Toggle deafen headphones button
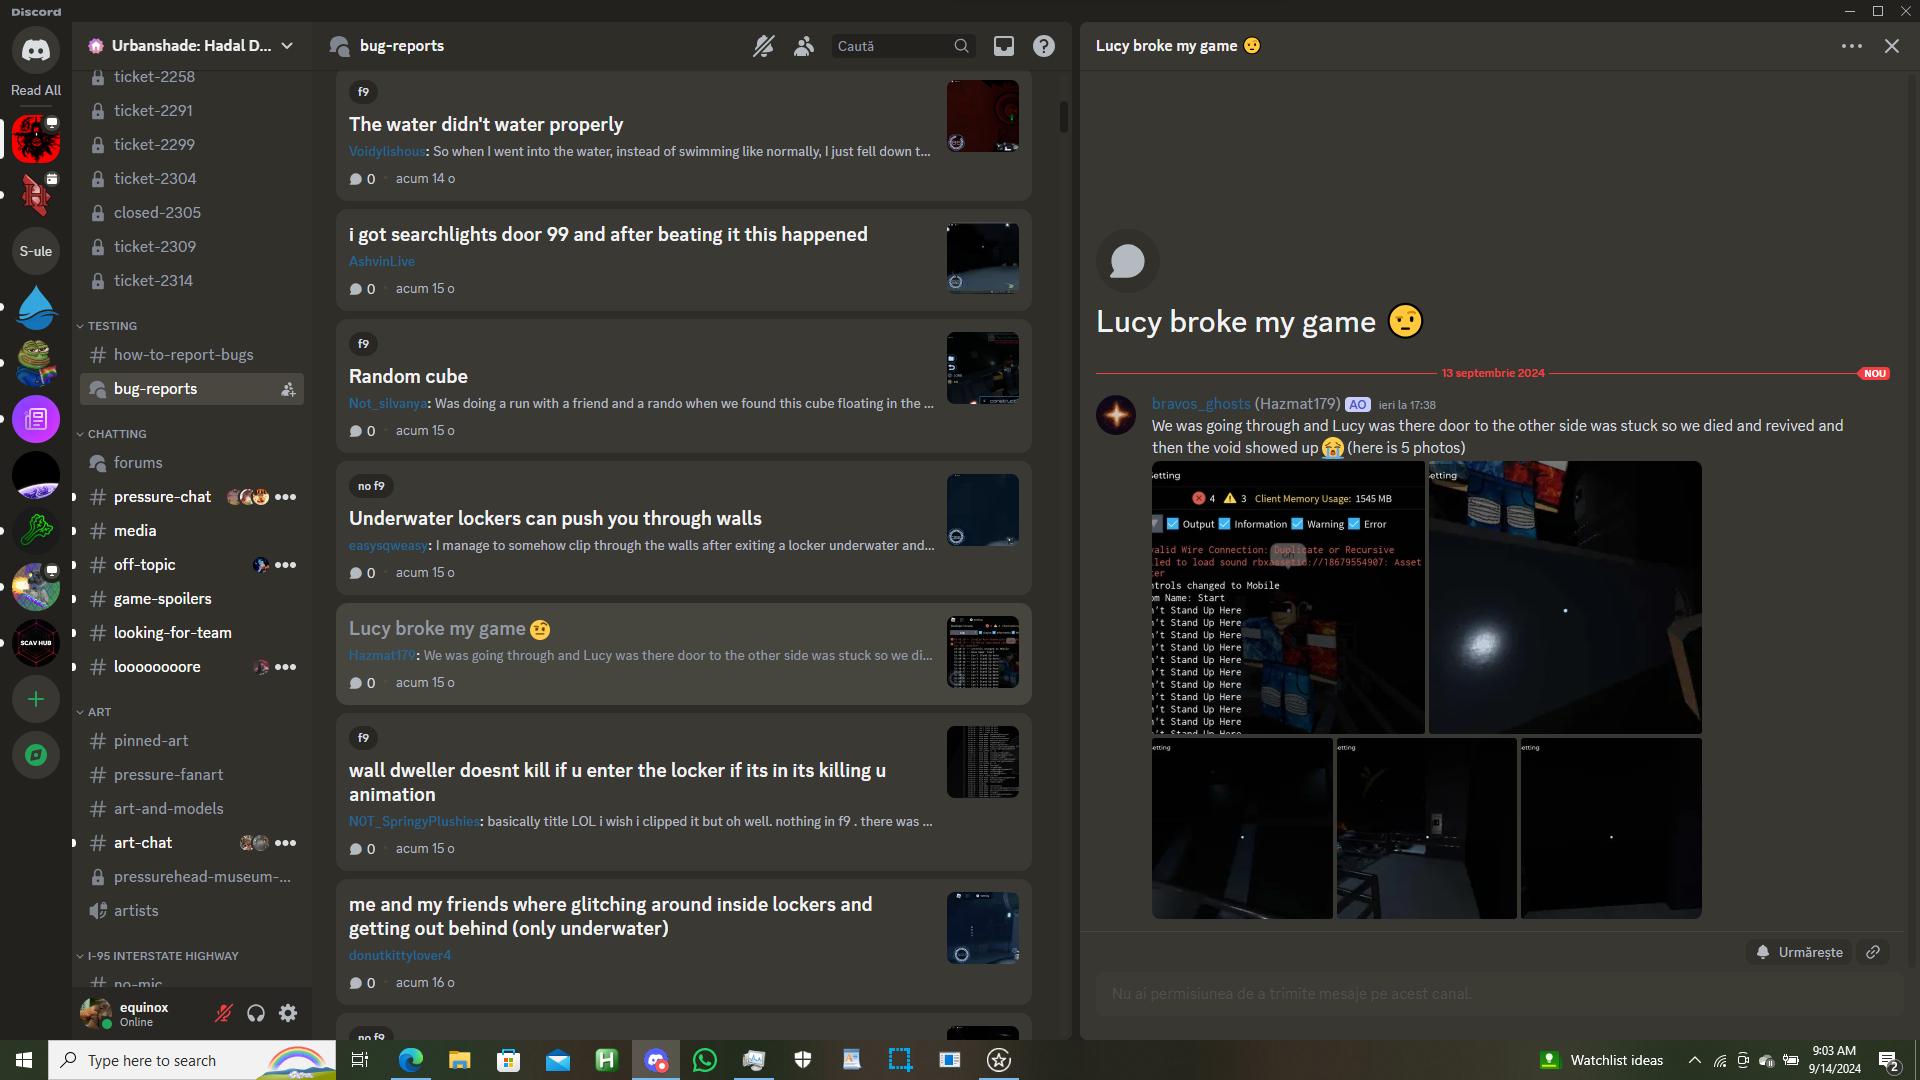1920x1080 pixels. coord(256,1013)
